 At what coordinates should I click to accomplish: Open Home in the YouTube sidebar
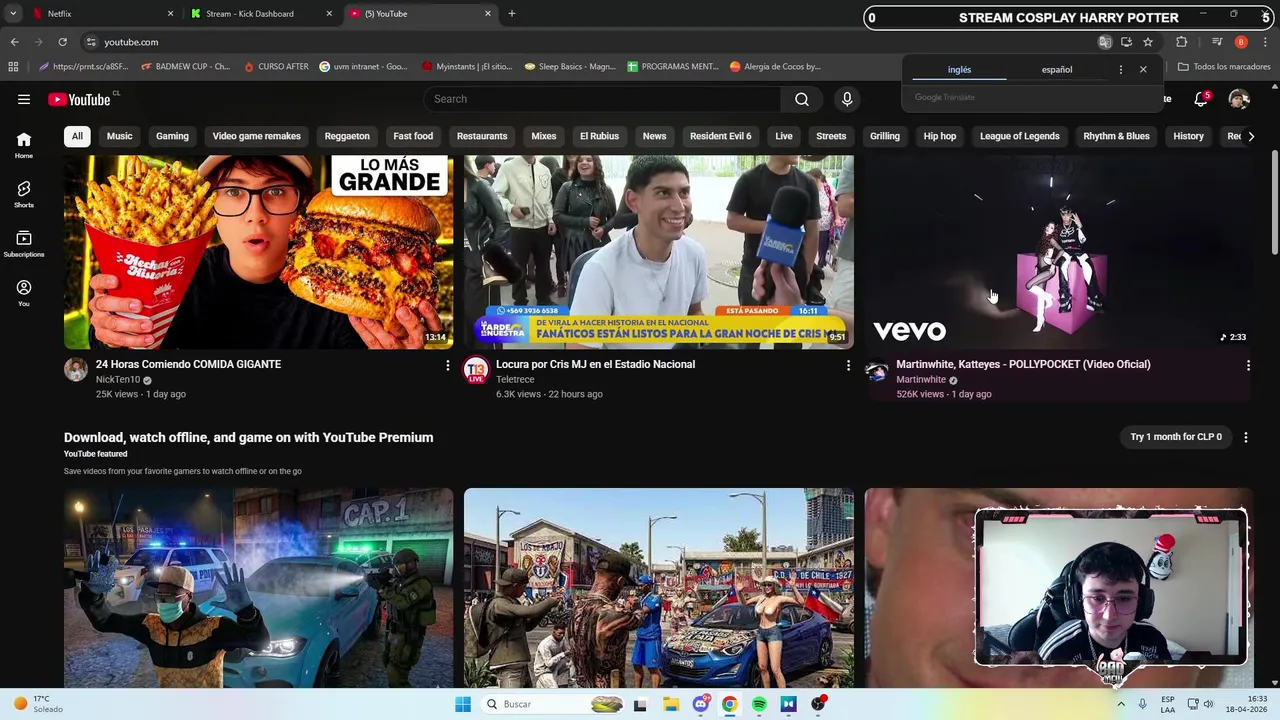(24, 145)
